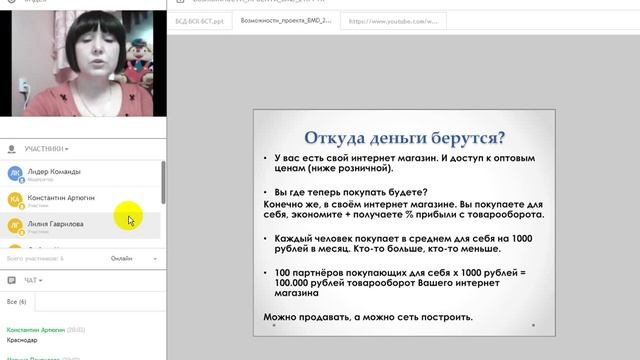Switch to Возможности_проекта_BMD_2 tab
640x360 pixels.
click(286, 21)
